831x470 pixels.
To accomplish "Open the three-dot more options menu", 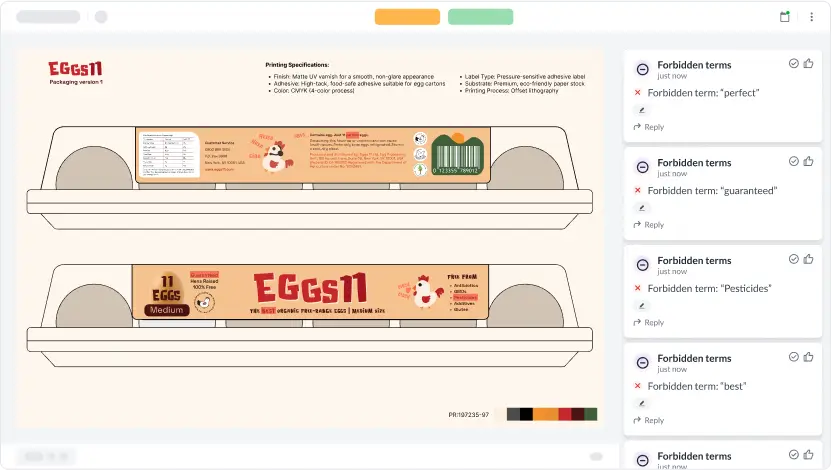I will point(811,17).
